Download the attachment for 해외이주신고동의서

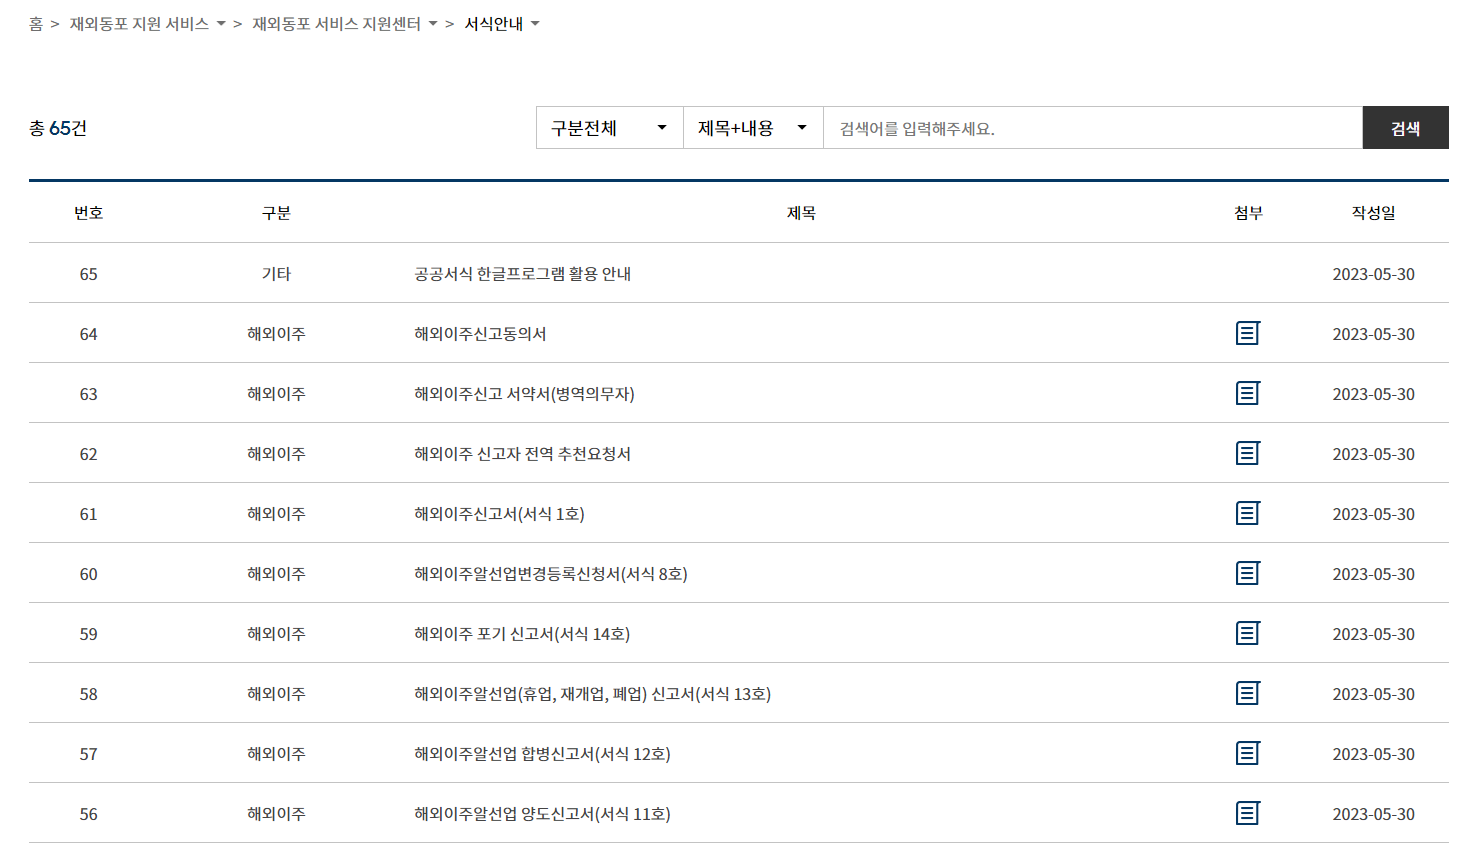click(x=1247, y=332)
